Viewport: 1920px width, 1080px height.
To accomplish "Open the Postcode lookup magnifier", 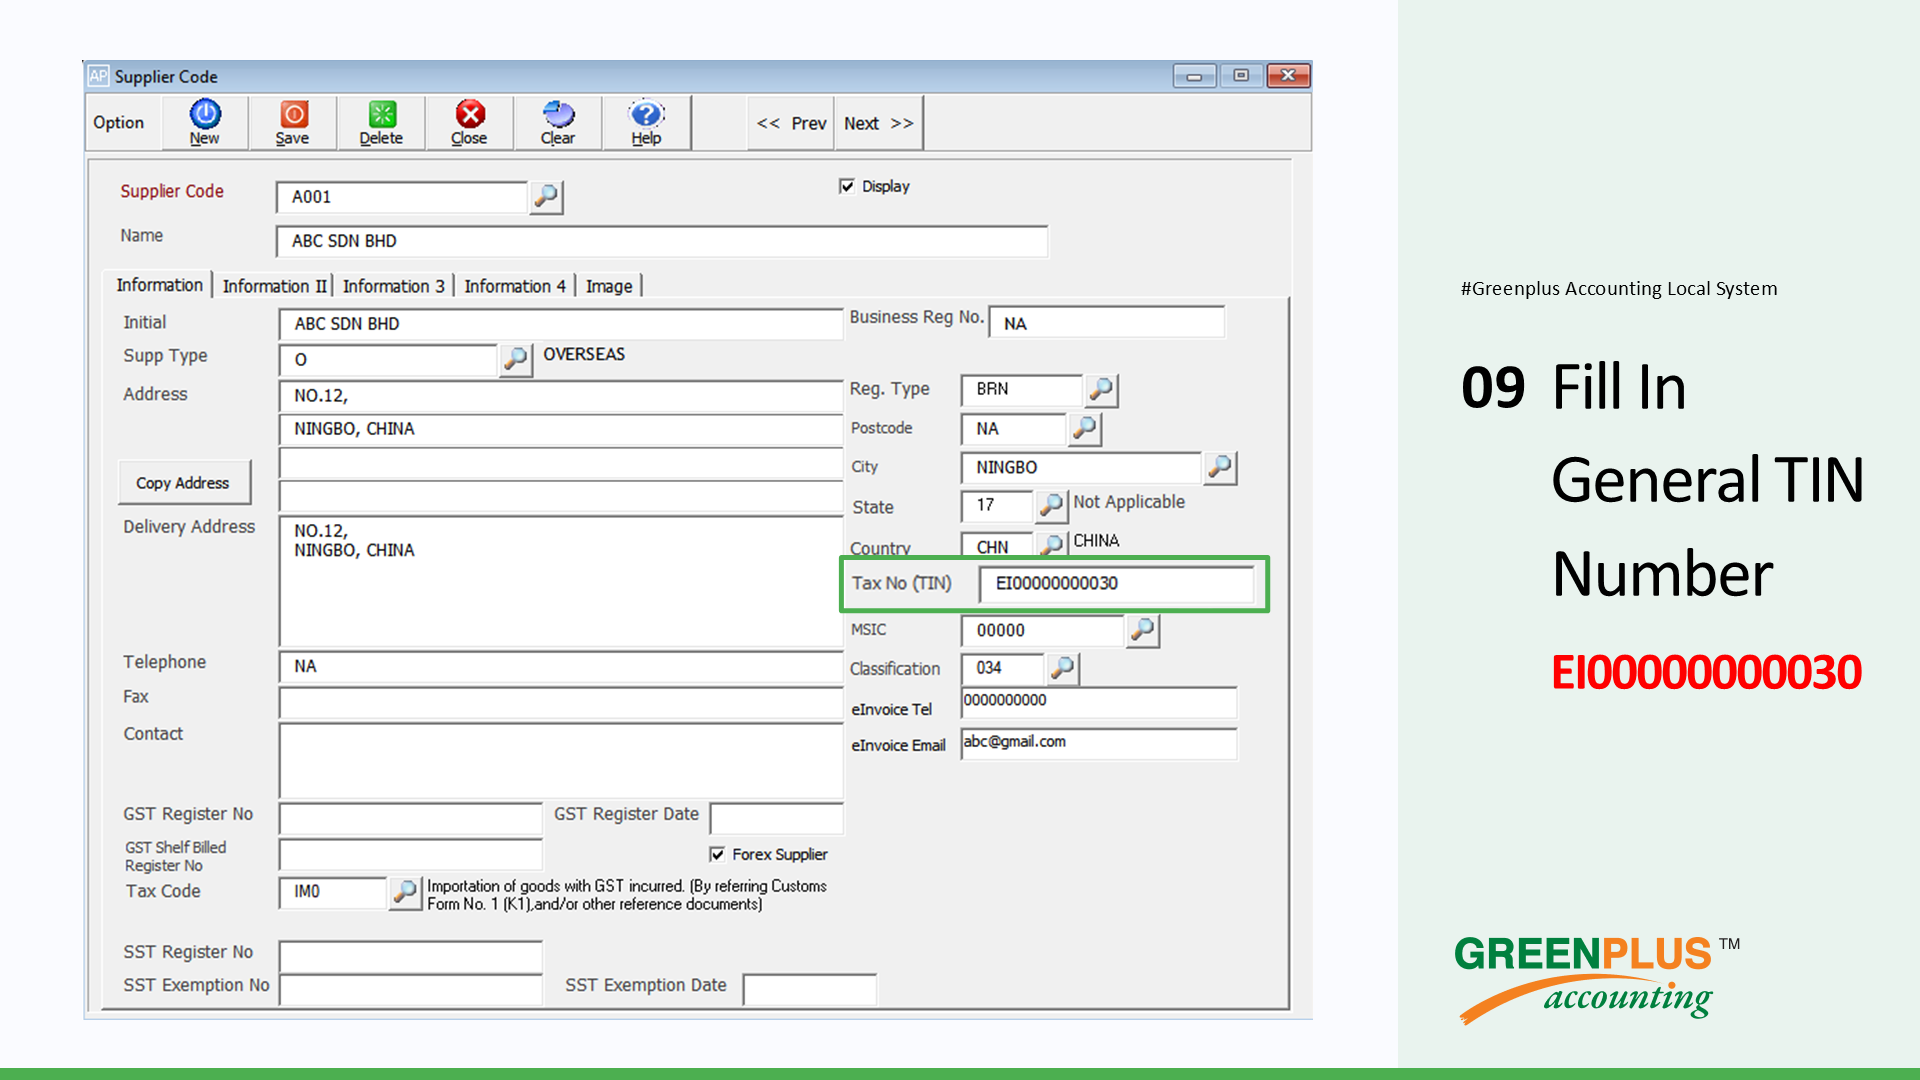I will pyautogui.click(x=1085, y=429).
